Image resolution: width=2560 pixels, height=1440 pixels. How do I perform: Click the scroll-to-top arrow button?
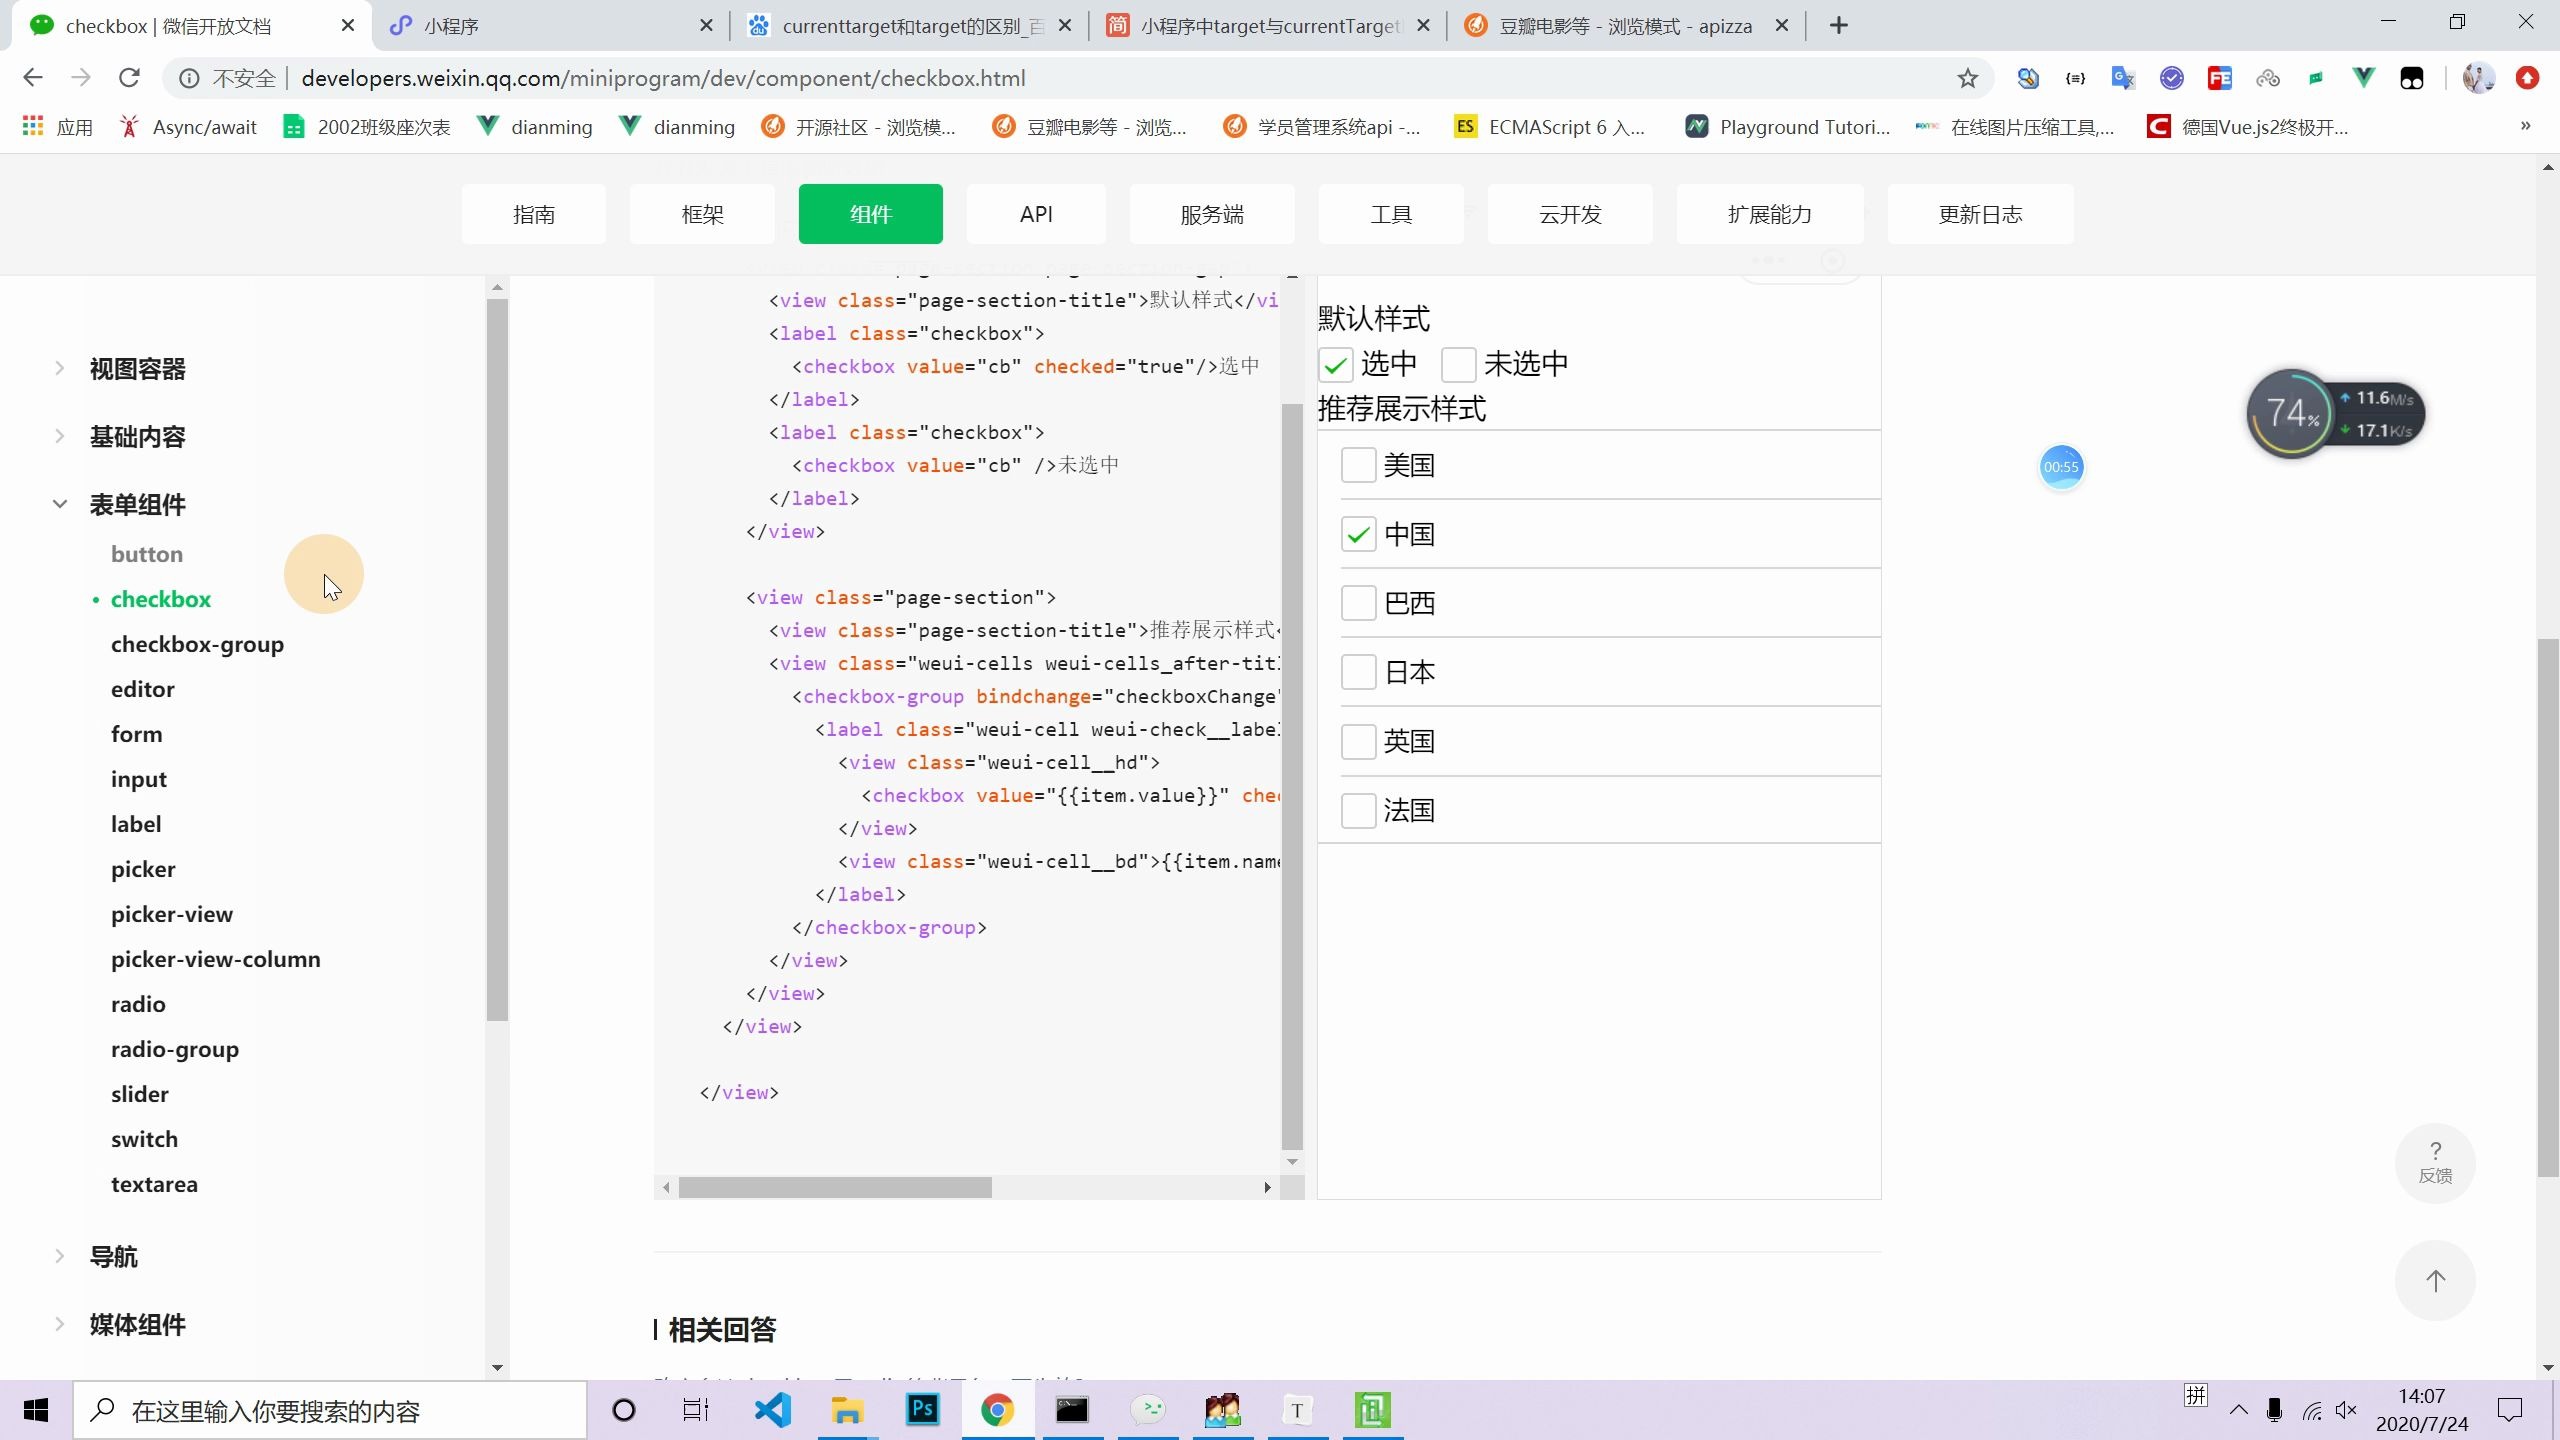coord(2434,1281)
